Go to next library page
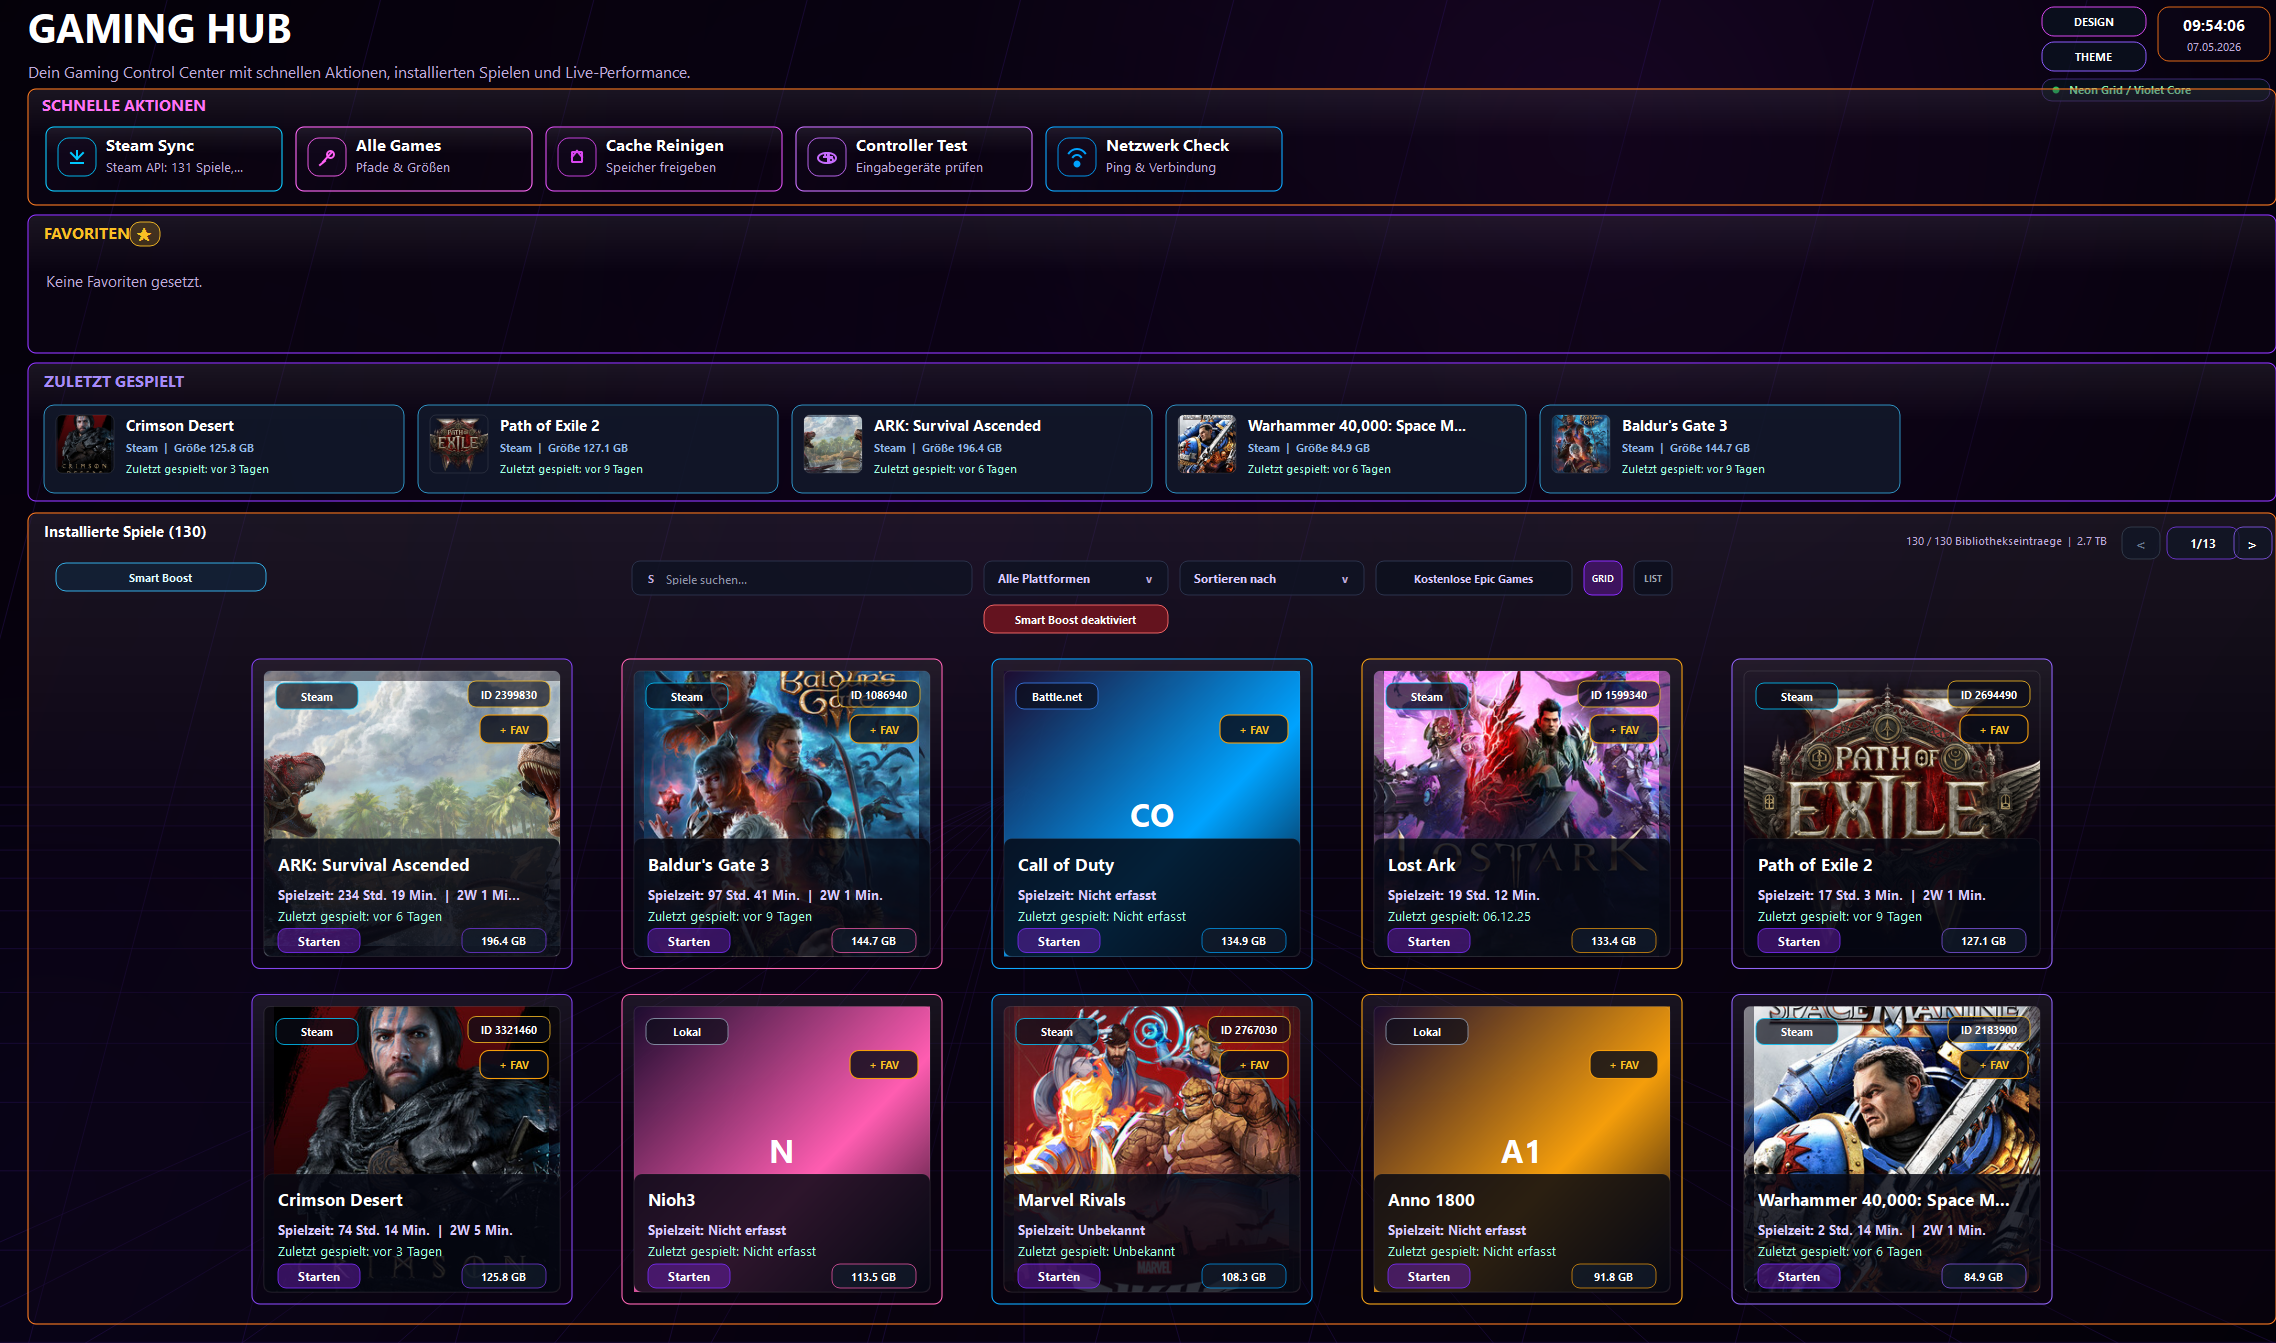Image resolution: width=2276 pixels, height=1343 pixels. pos(2252,544)
